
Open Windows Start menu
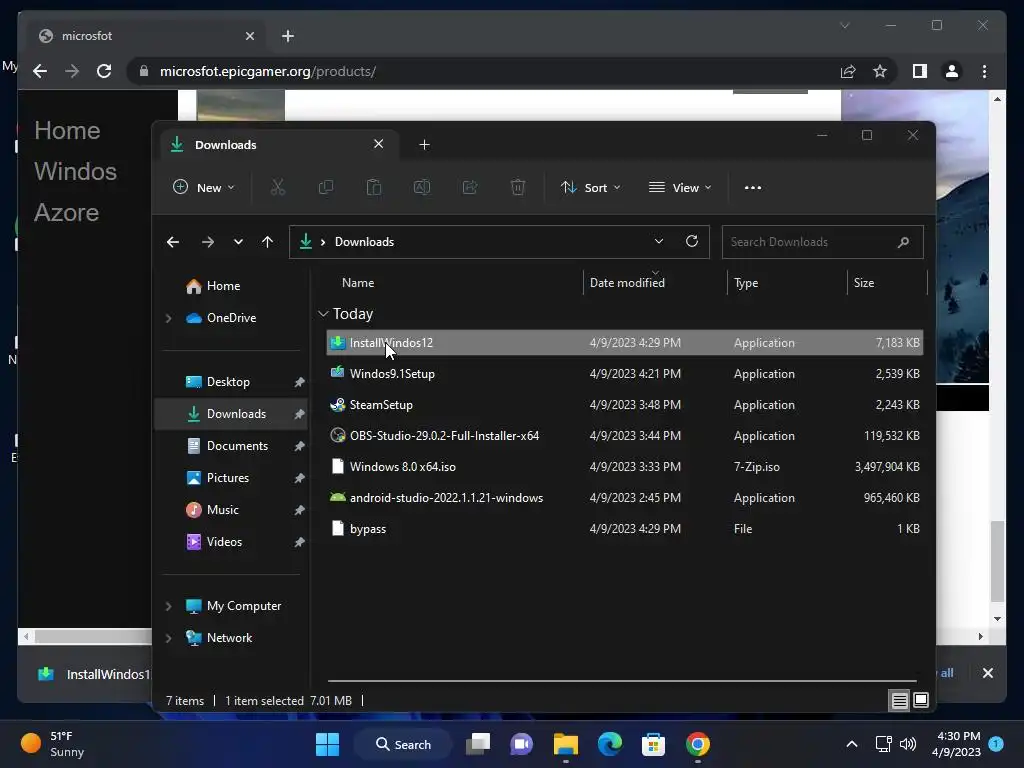pyautogui.click(x=327, y=744)
